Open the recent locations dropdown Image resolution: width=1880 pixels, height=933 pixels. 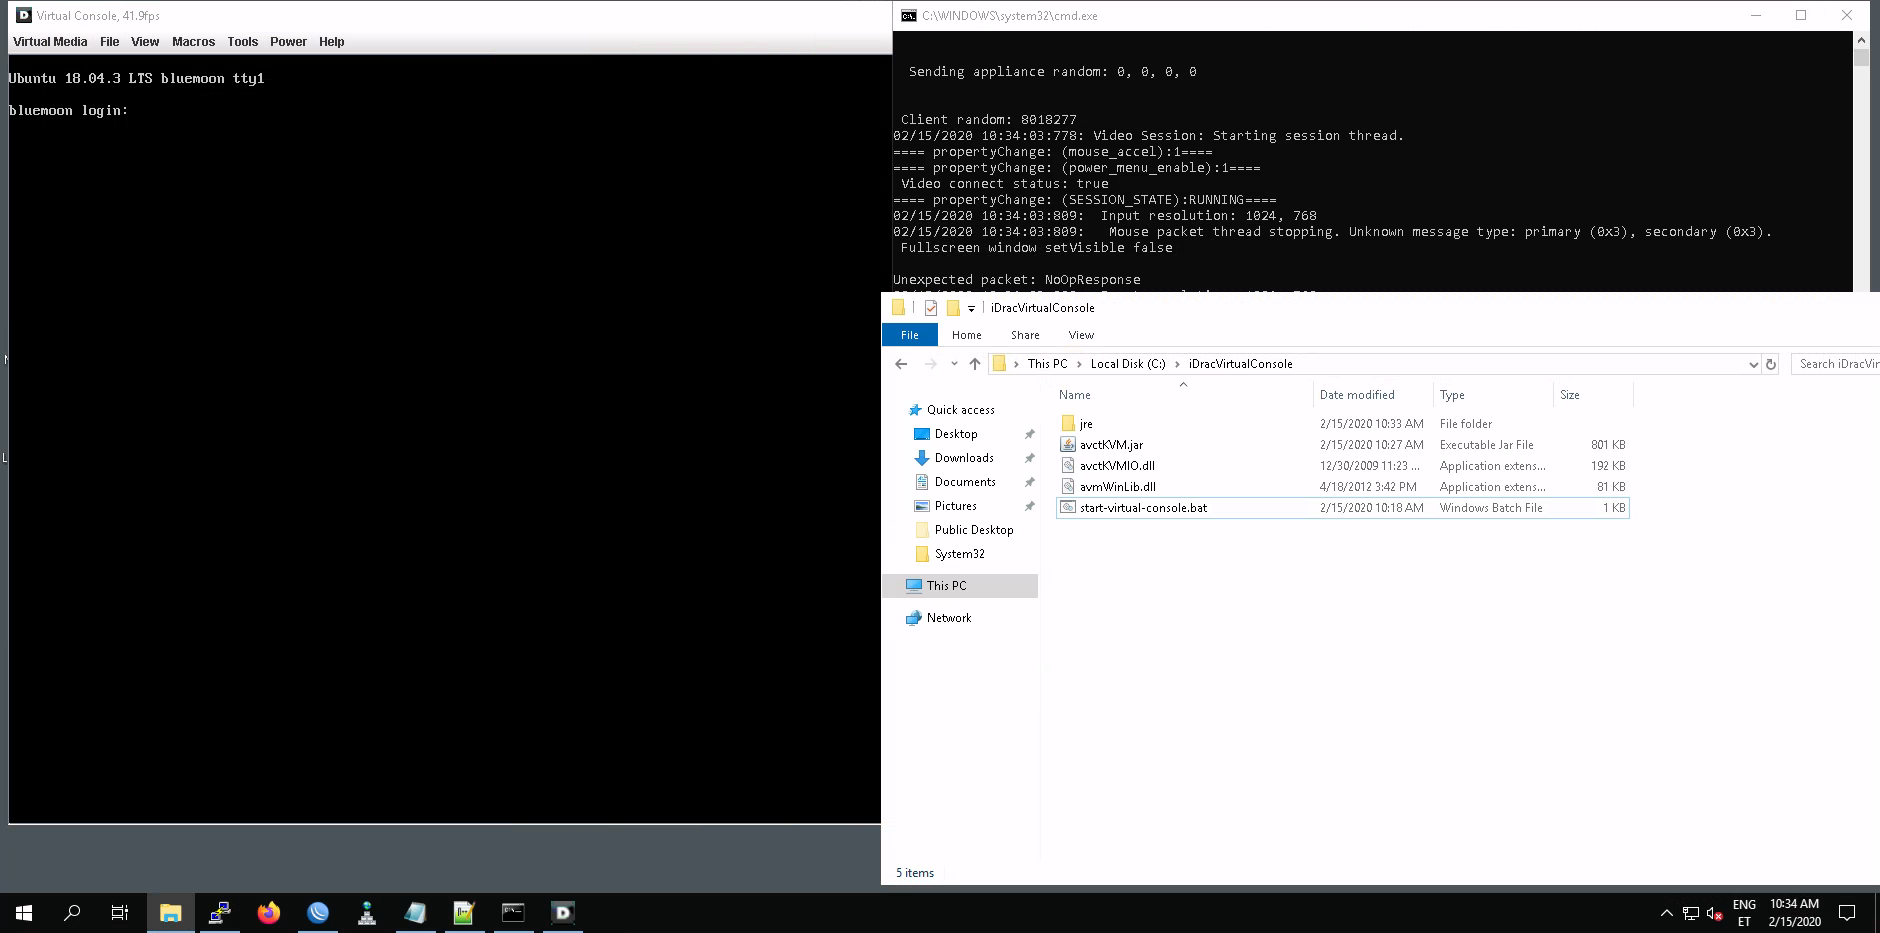point(954,364)
